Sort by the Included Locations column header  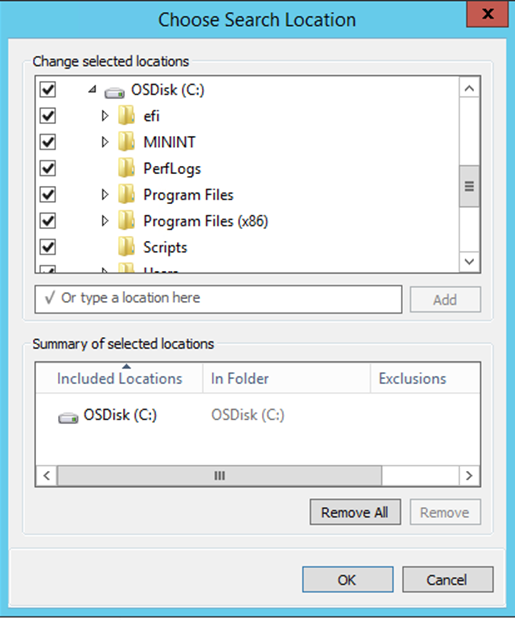click(x=119, y=378)
